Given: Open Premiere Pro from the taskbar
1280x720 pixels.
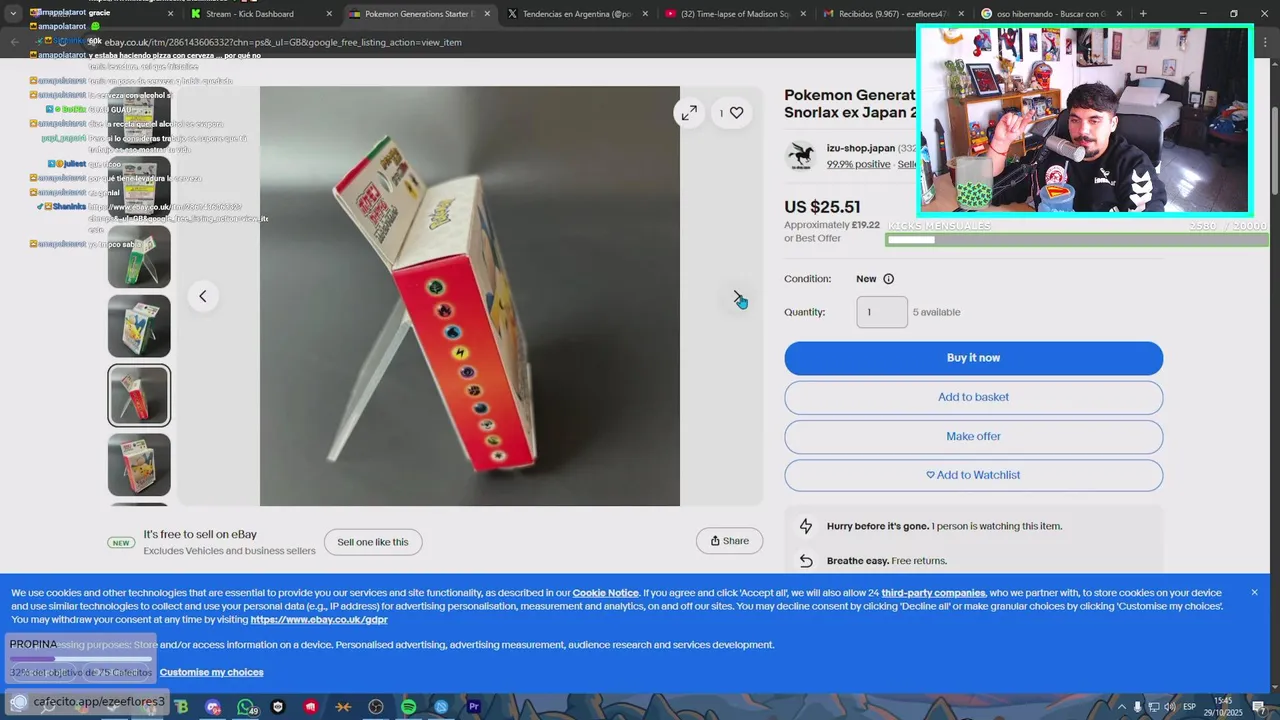Looking at the screenshot, I should (474, 707).
